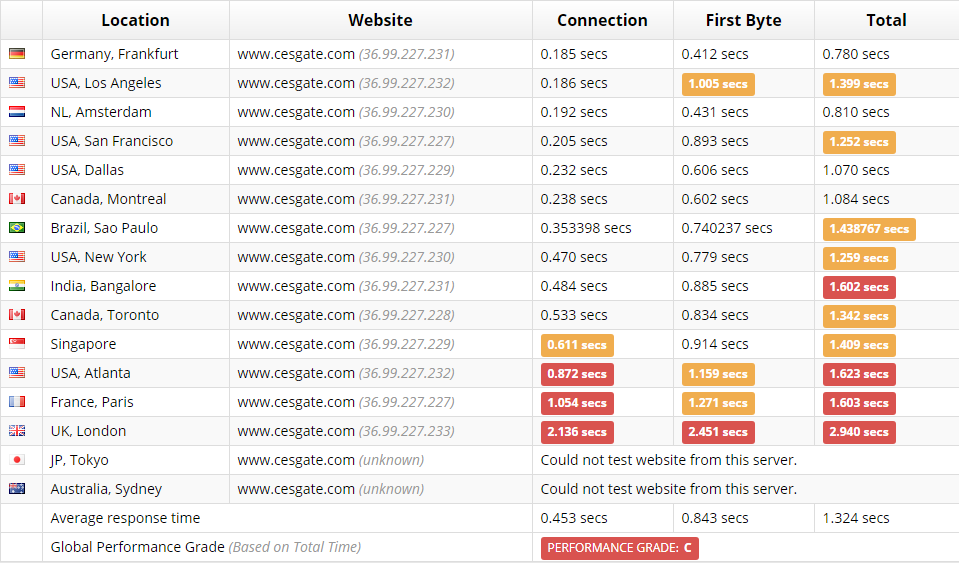959x563 pixels.
Task: Click the flag icon beside Canada, Montreal
Action: point(17,199)
